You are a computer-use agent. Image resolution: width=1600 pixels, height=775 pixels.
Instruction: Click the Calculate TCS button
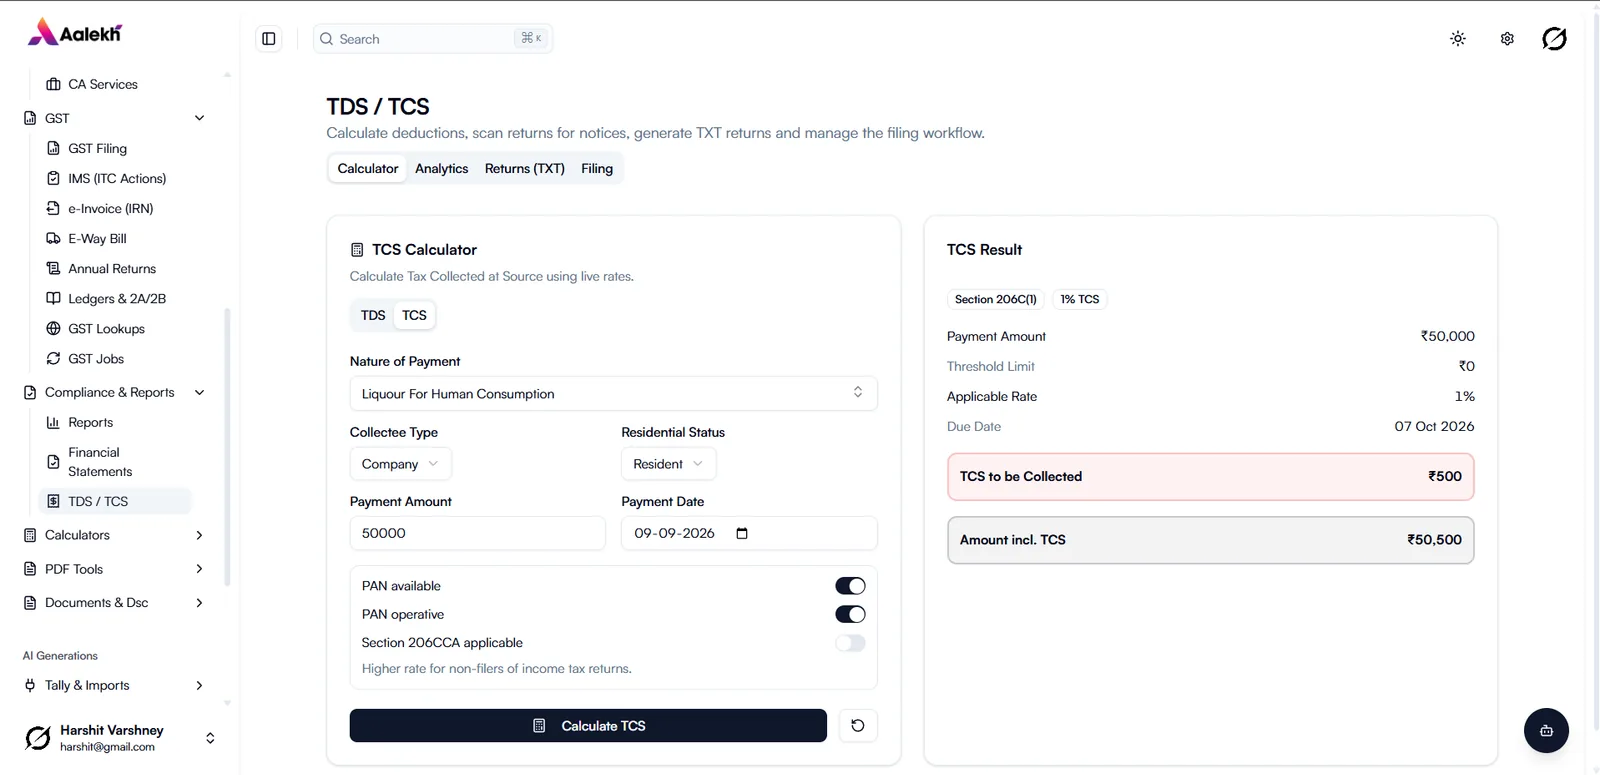(x=588, y=726)
